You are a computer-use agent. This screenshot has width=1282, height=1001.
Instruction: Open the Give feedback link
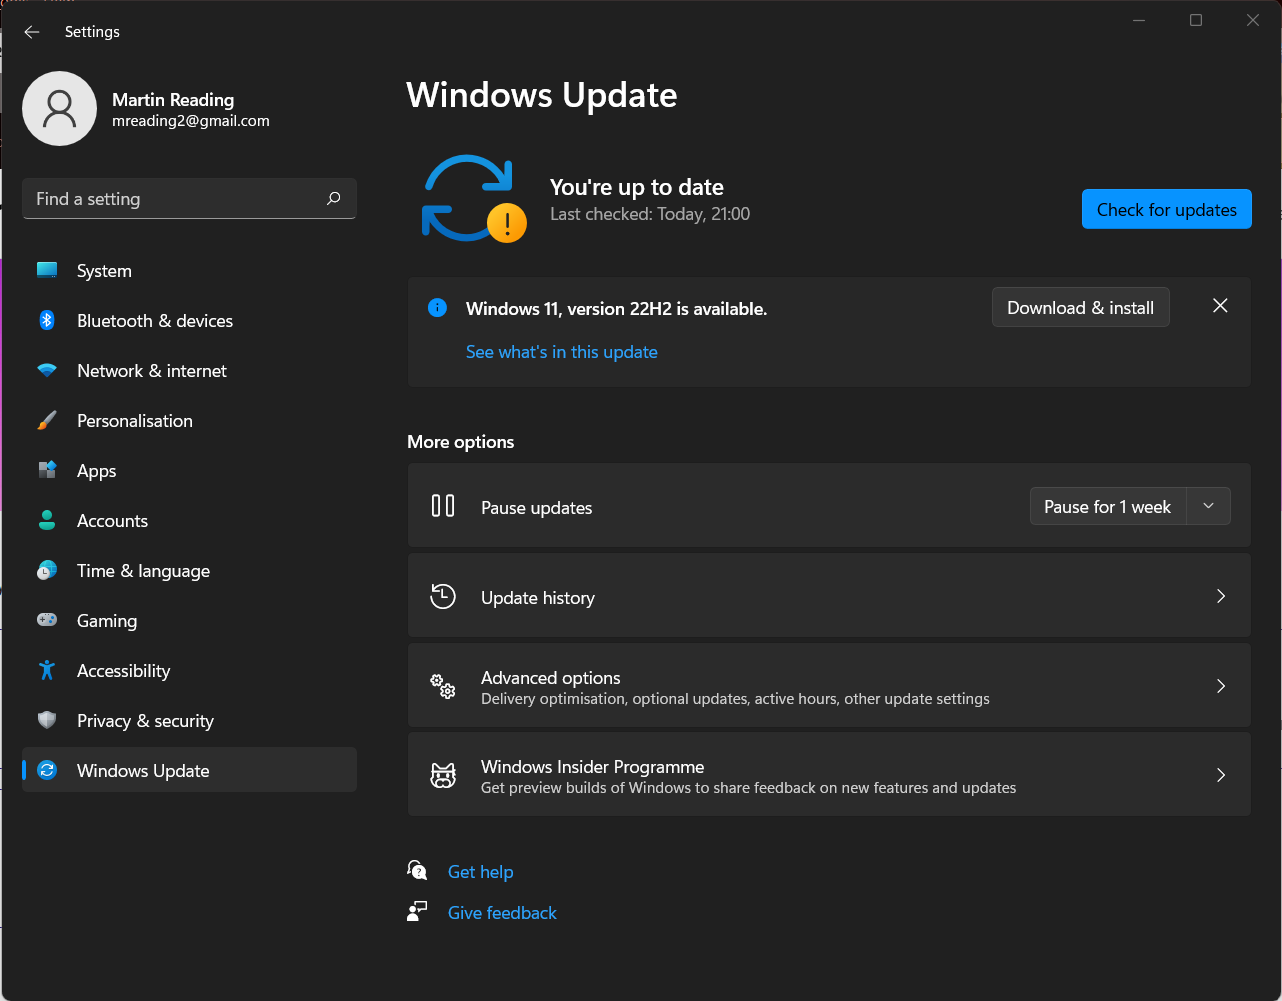[x=502, y=913]
